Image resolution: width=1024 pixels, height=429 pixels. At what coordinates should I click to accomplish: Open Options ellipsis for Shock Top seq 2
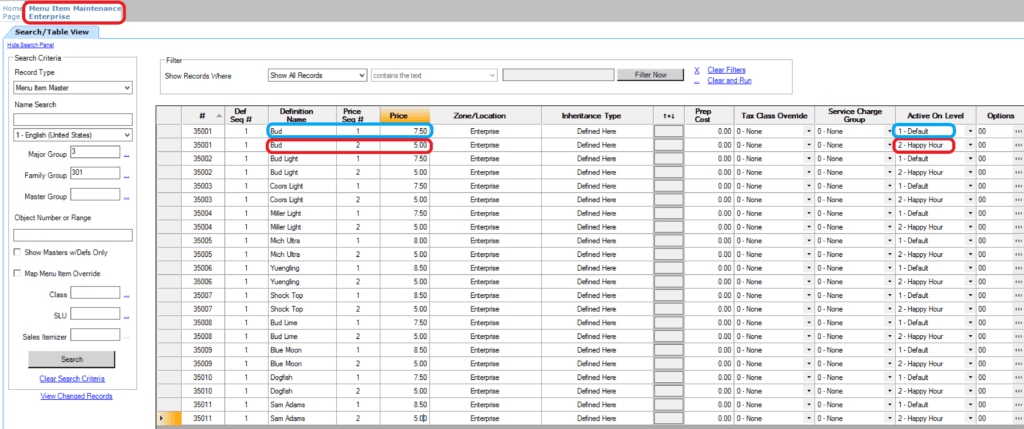(x=1017, y=309)
